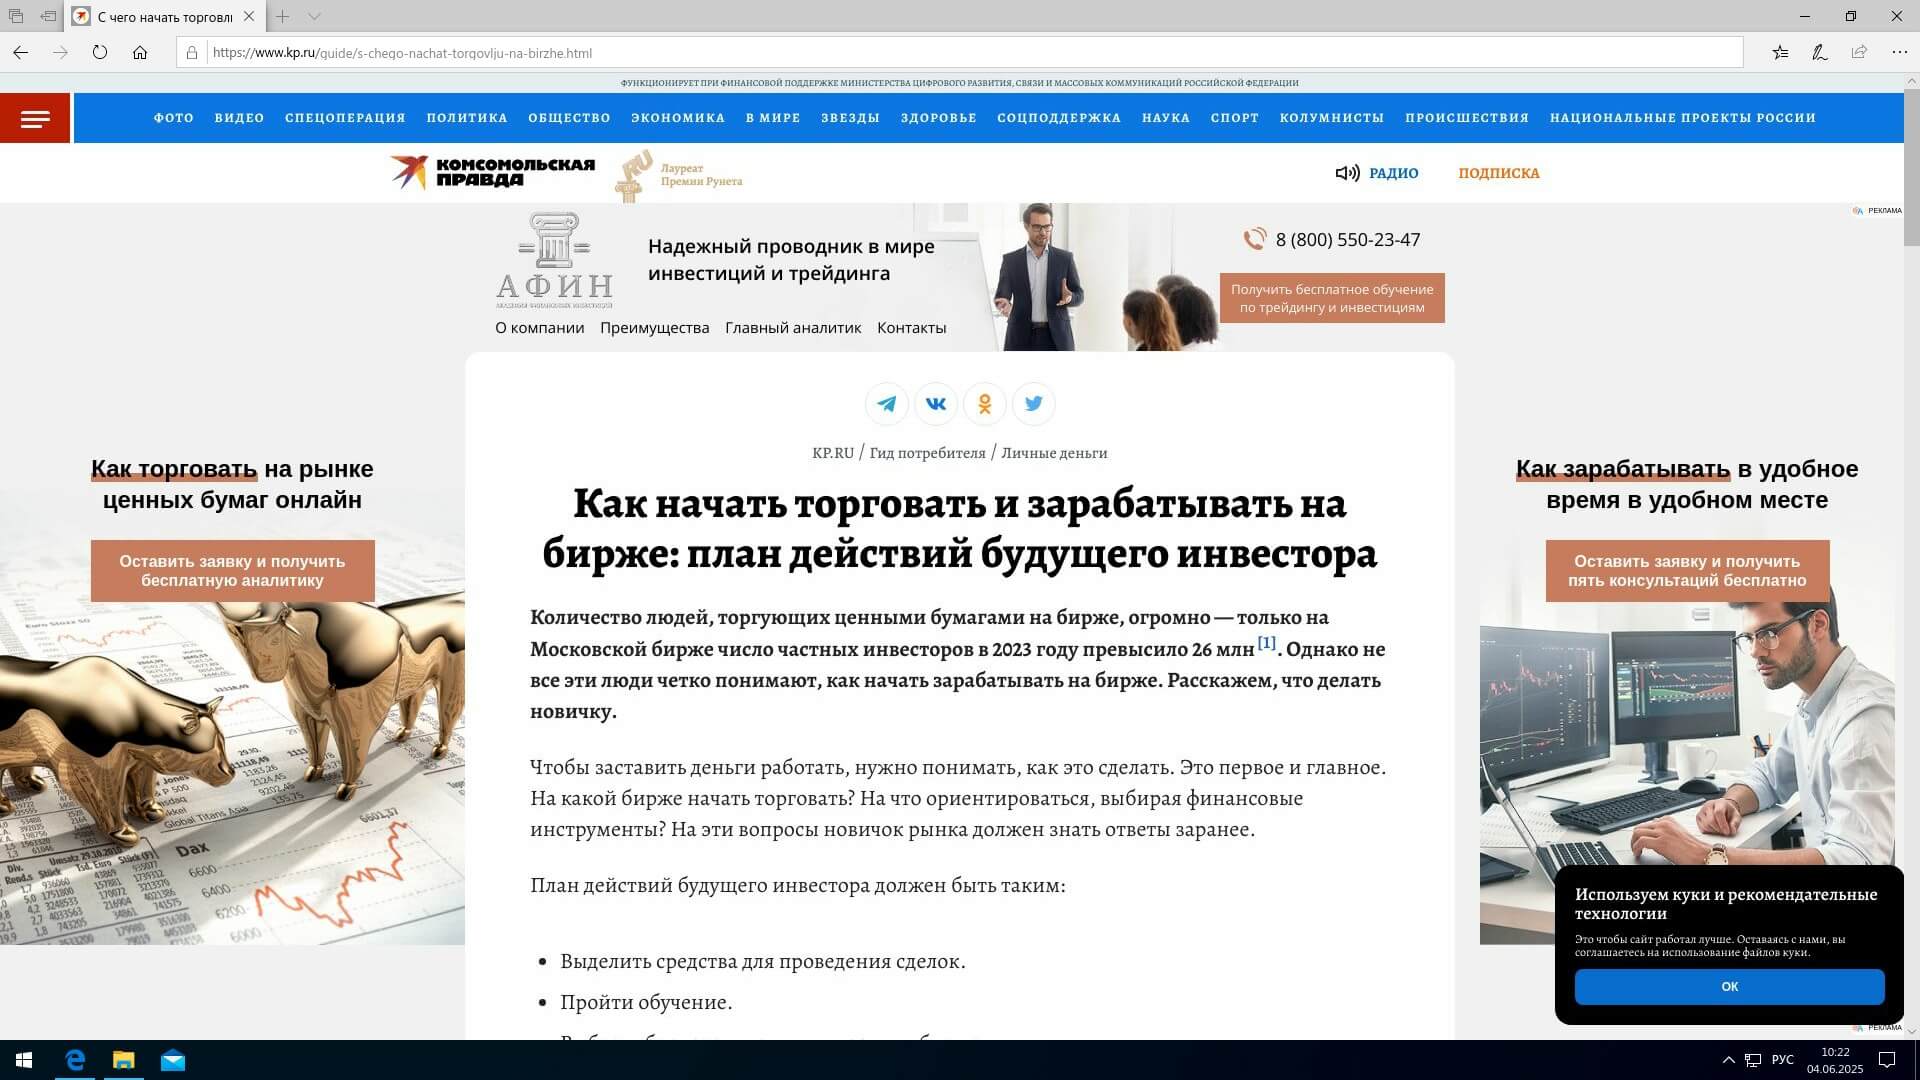Show hidden system tray icons

tap(1728, 1060)
